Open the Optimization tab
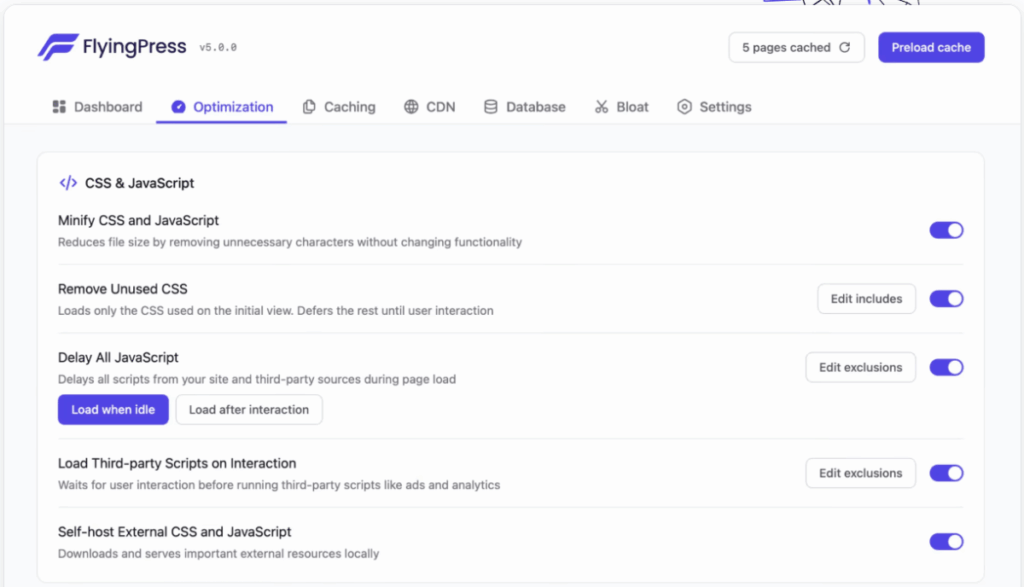Screen dimensions: 1024x587 click(x=222, y=107)
